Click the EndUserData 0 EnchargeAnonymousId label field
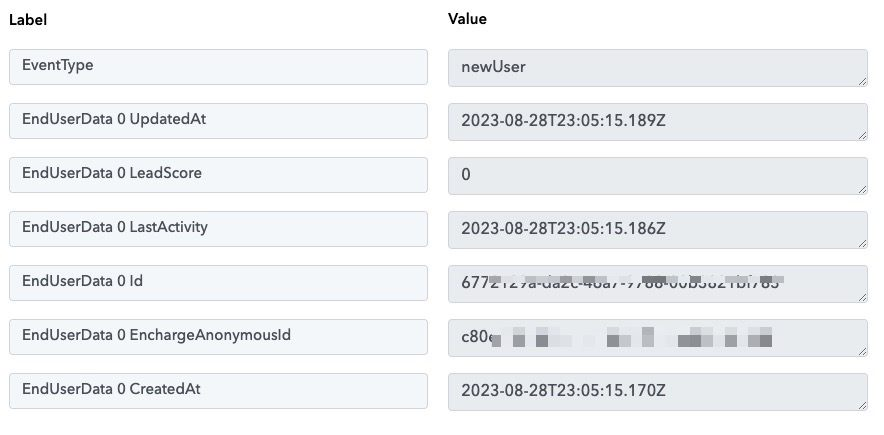This screenshot has height=435, width=884. point(218,337)
